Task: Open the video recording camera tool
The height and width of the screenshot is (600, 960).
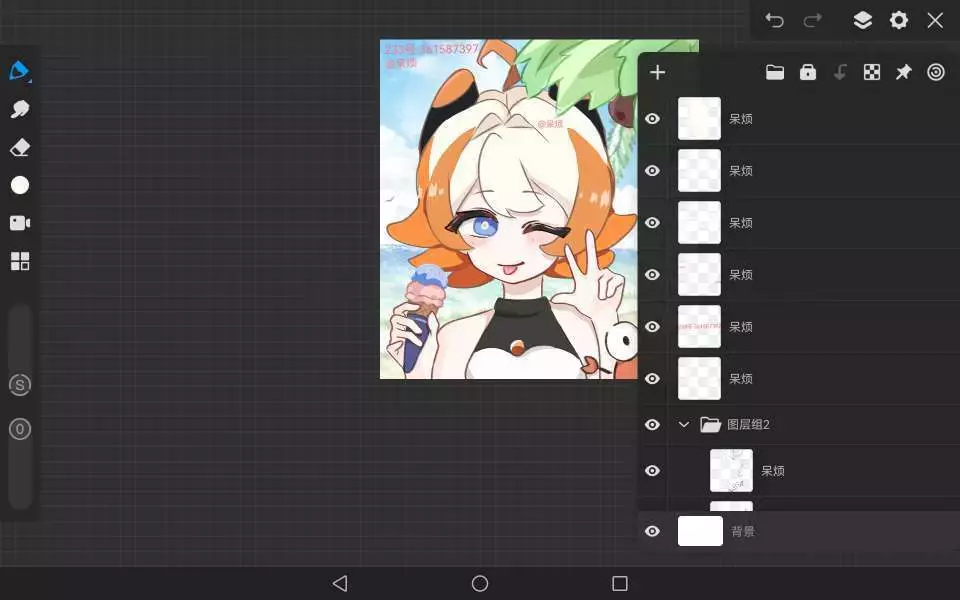Action: click(20, 223)
